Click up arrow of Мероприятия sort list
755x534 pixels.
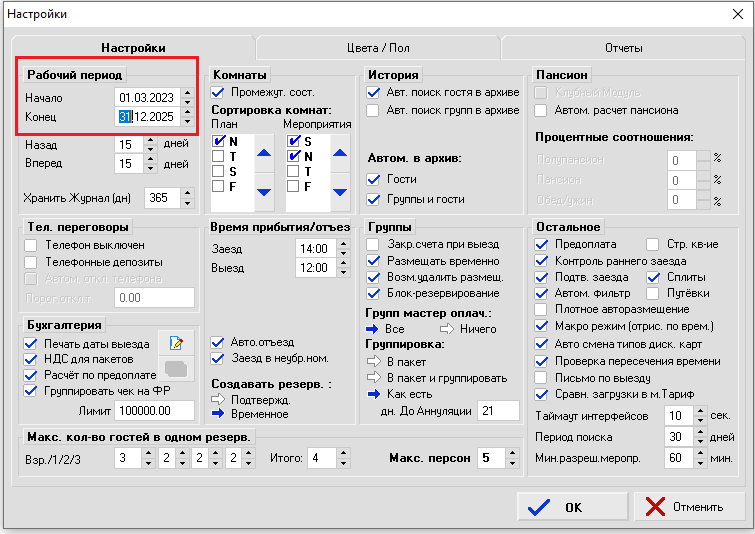tap(339, 153)
